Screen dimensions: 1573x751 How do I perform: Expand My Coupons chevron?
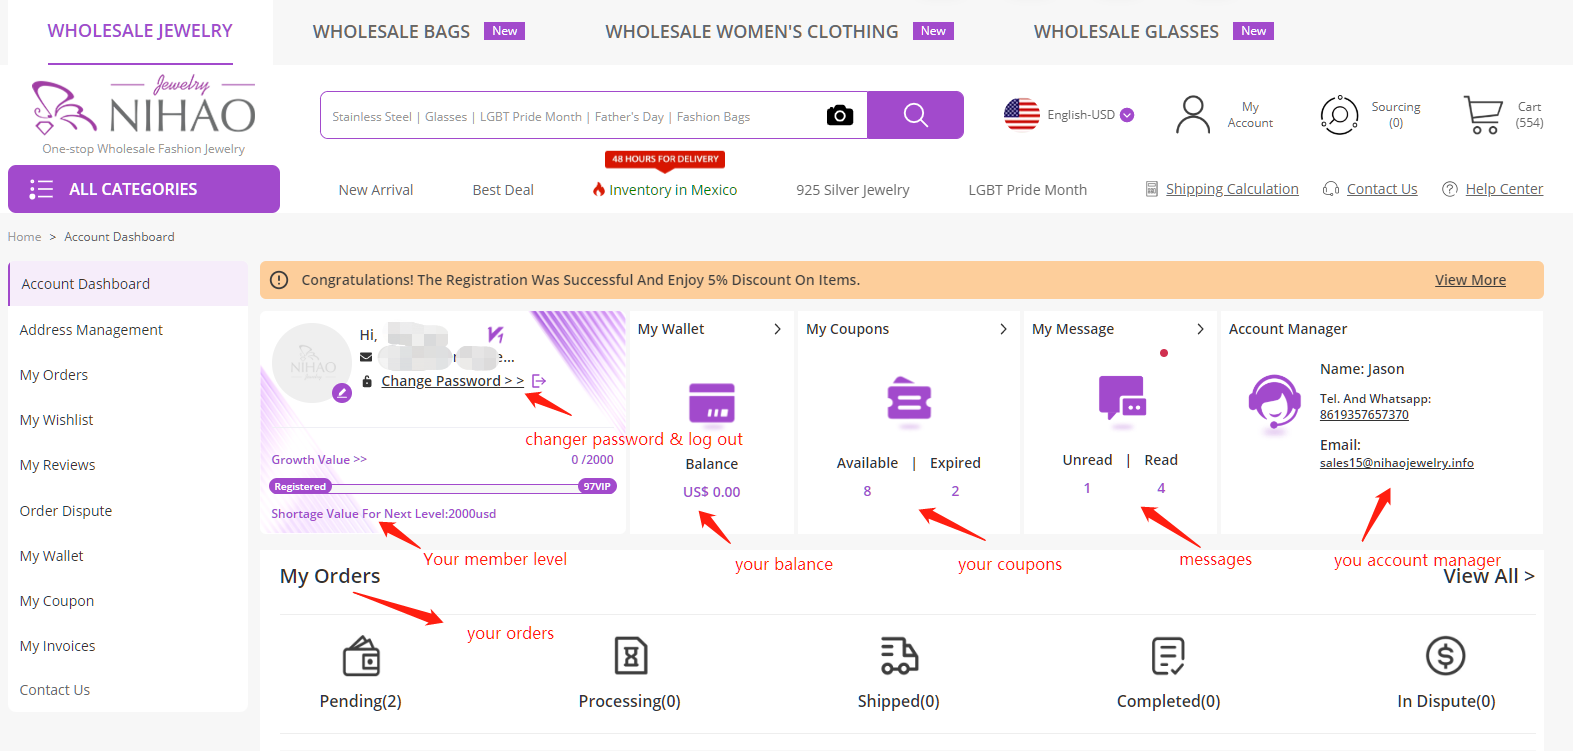[1003, 329]
